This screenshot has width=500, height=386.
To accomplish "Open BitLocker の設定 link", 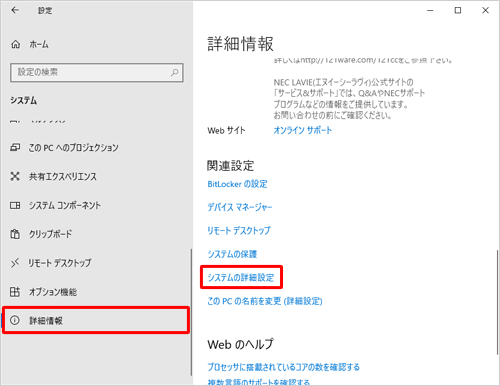I will (x=237, y=184).
